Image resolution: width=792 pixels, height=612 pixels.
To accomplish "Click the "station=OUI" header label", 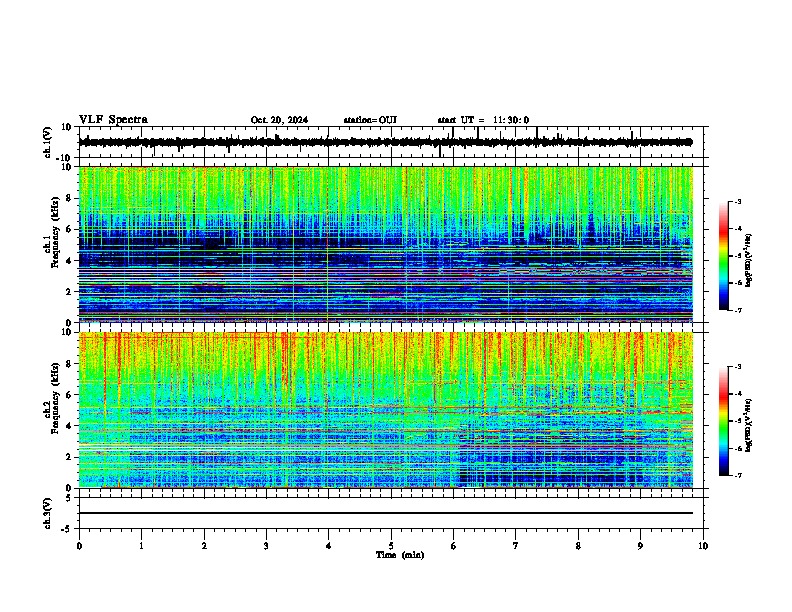I will pyautogui.click(x=370, y=120).
